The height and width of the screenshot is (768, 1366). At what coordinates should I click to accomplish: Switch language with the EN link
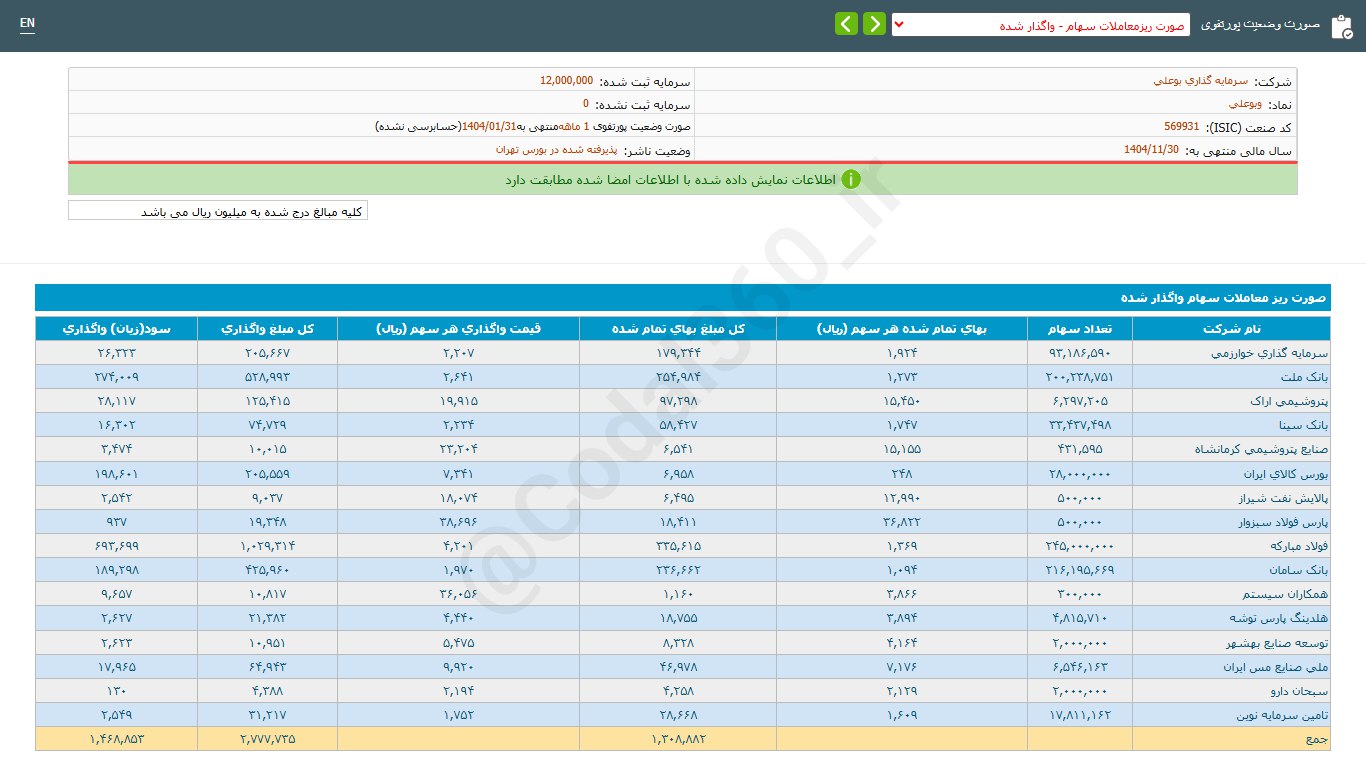(x=27, y=24)
